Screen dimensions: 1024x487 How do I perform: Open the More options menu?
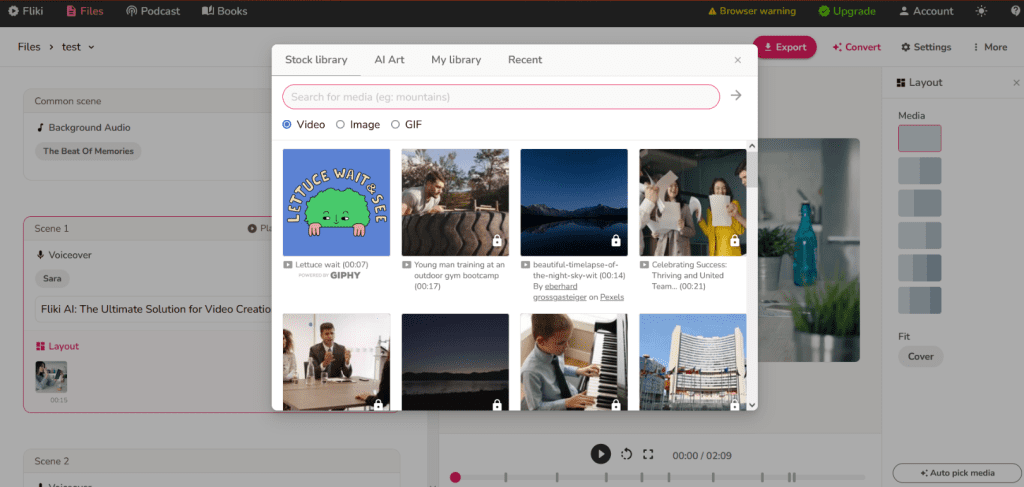(990, 47)
